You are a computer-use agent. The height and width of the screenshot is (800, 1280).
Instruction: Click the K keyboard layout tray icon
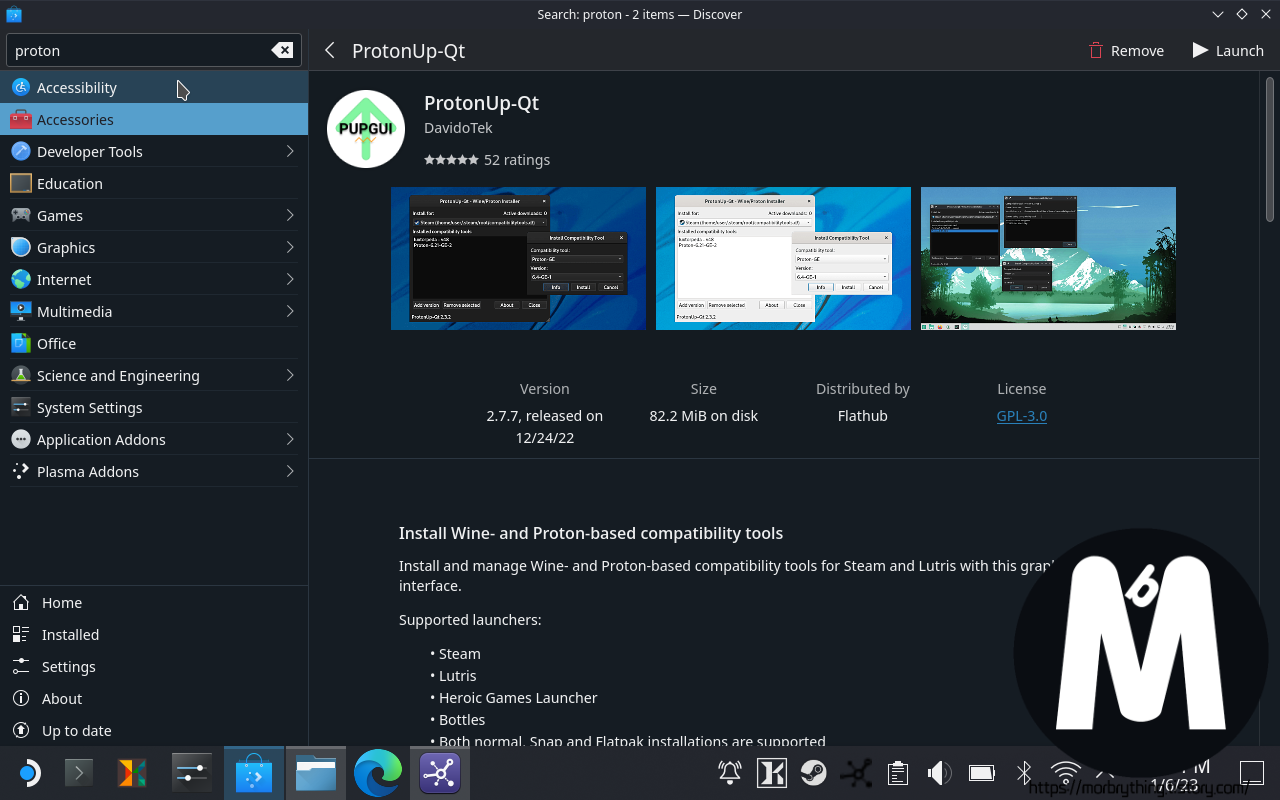click(x=771, y=773)
